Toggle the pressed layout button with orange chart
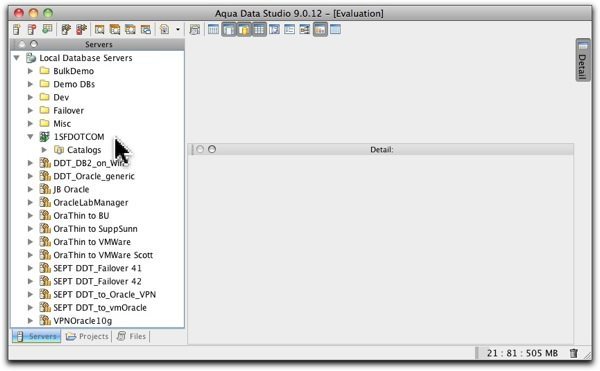The height and width of the screenshot is (371, 600). [x=320, y=29]
